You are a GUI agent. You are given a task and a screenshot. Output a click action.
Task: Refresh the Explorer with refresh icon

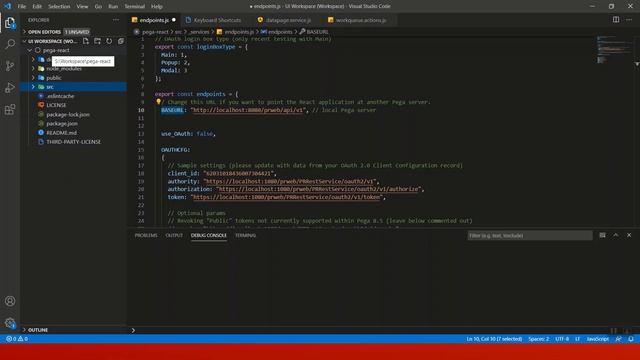click(x=109, y=41)
